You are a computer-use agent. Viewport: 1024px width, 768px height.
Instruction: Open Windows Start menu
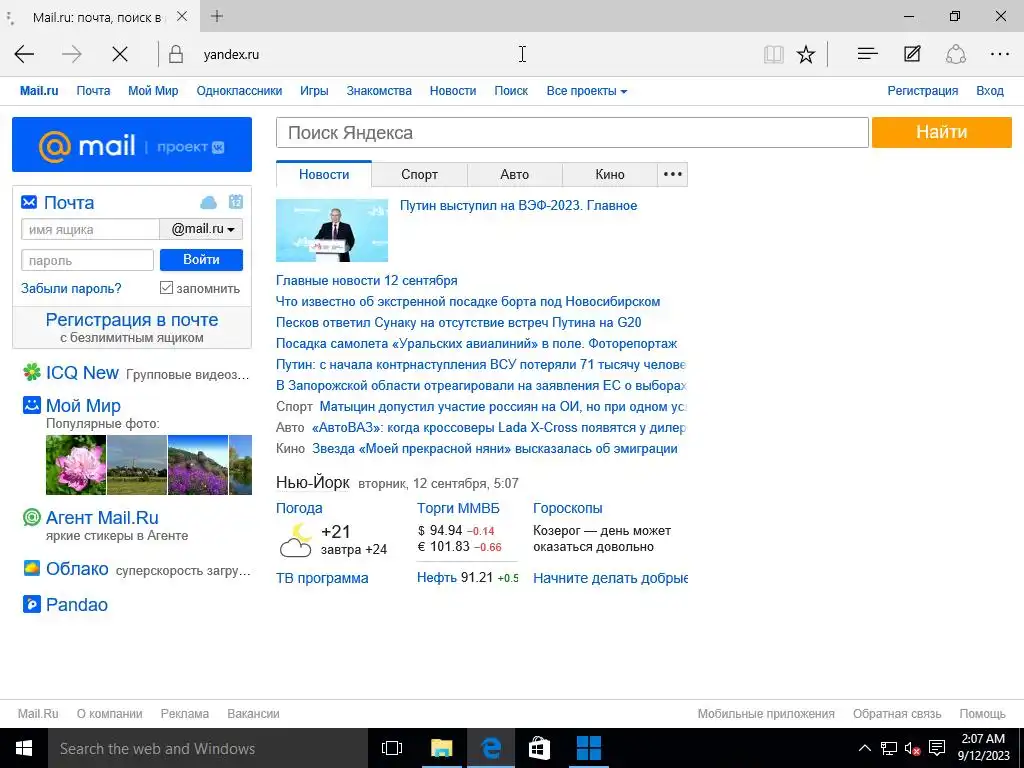coord(24,748)
